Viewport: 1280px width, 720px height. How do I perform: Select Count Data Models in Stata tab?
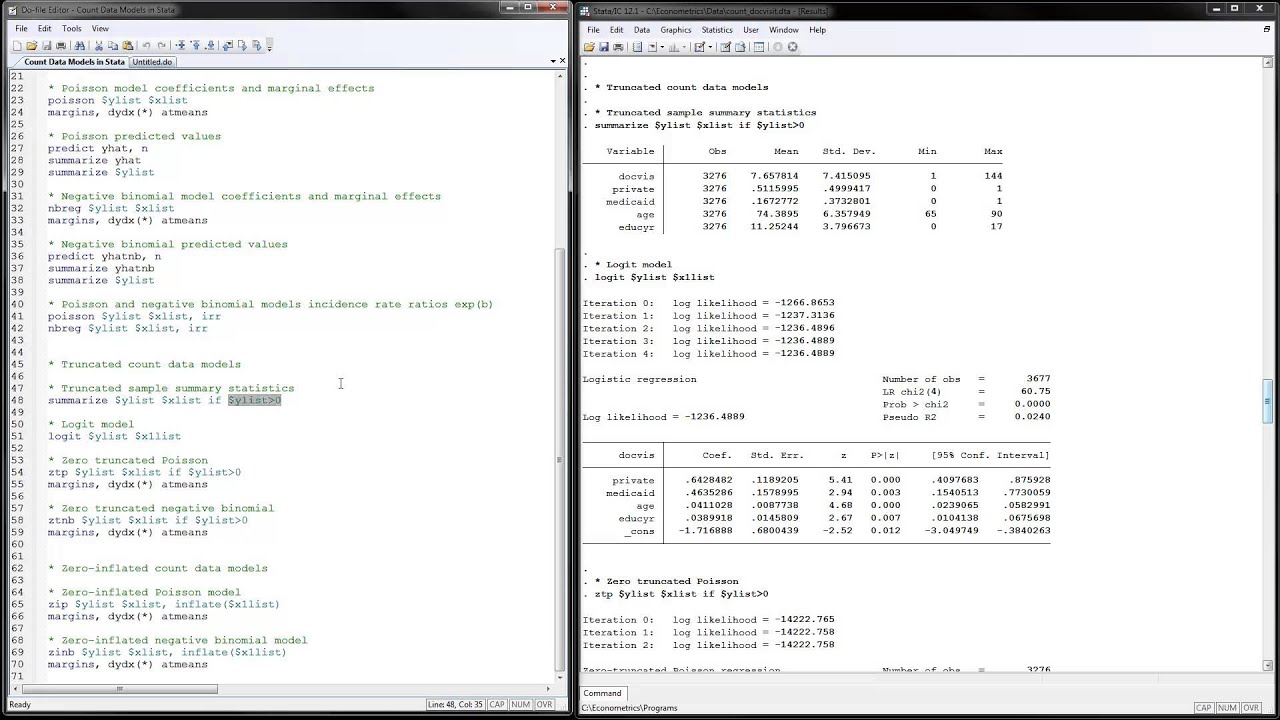click(74, 62)
